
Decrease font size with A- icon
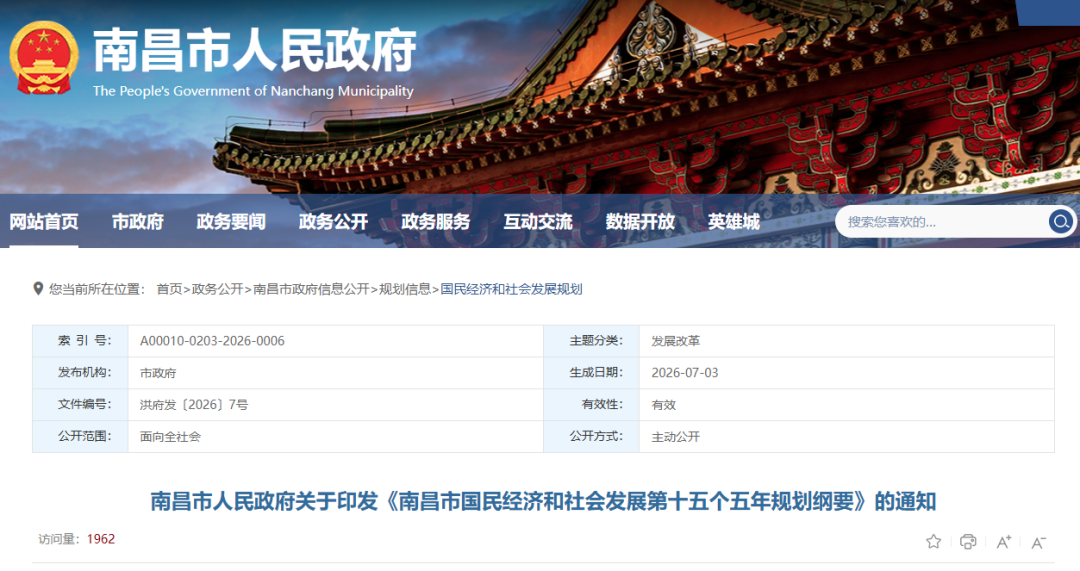[1038, 543]
